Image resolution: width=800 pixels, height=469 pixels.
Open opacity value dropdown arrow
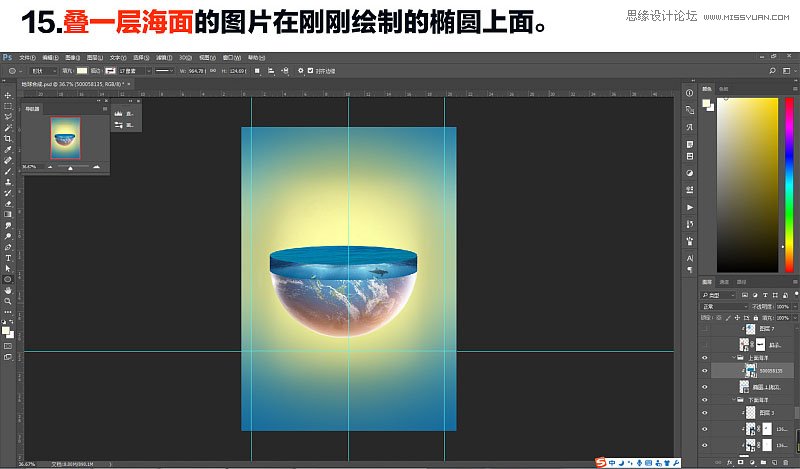pos(795,306)
